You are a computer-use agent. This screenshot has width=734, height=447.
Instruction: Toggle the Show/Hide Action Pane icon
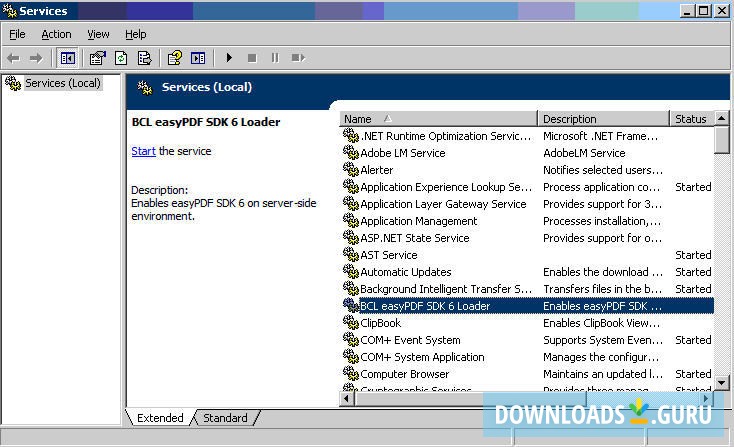198,58
